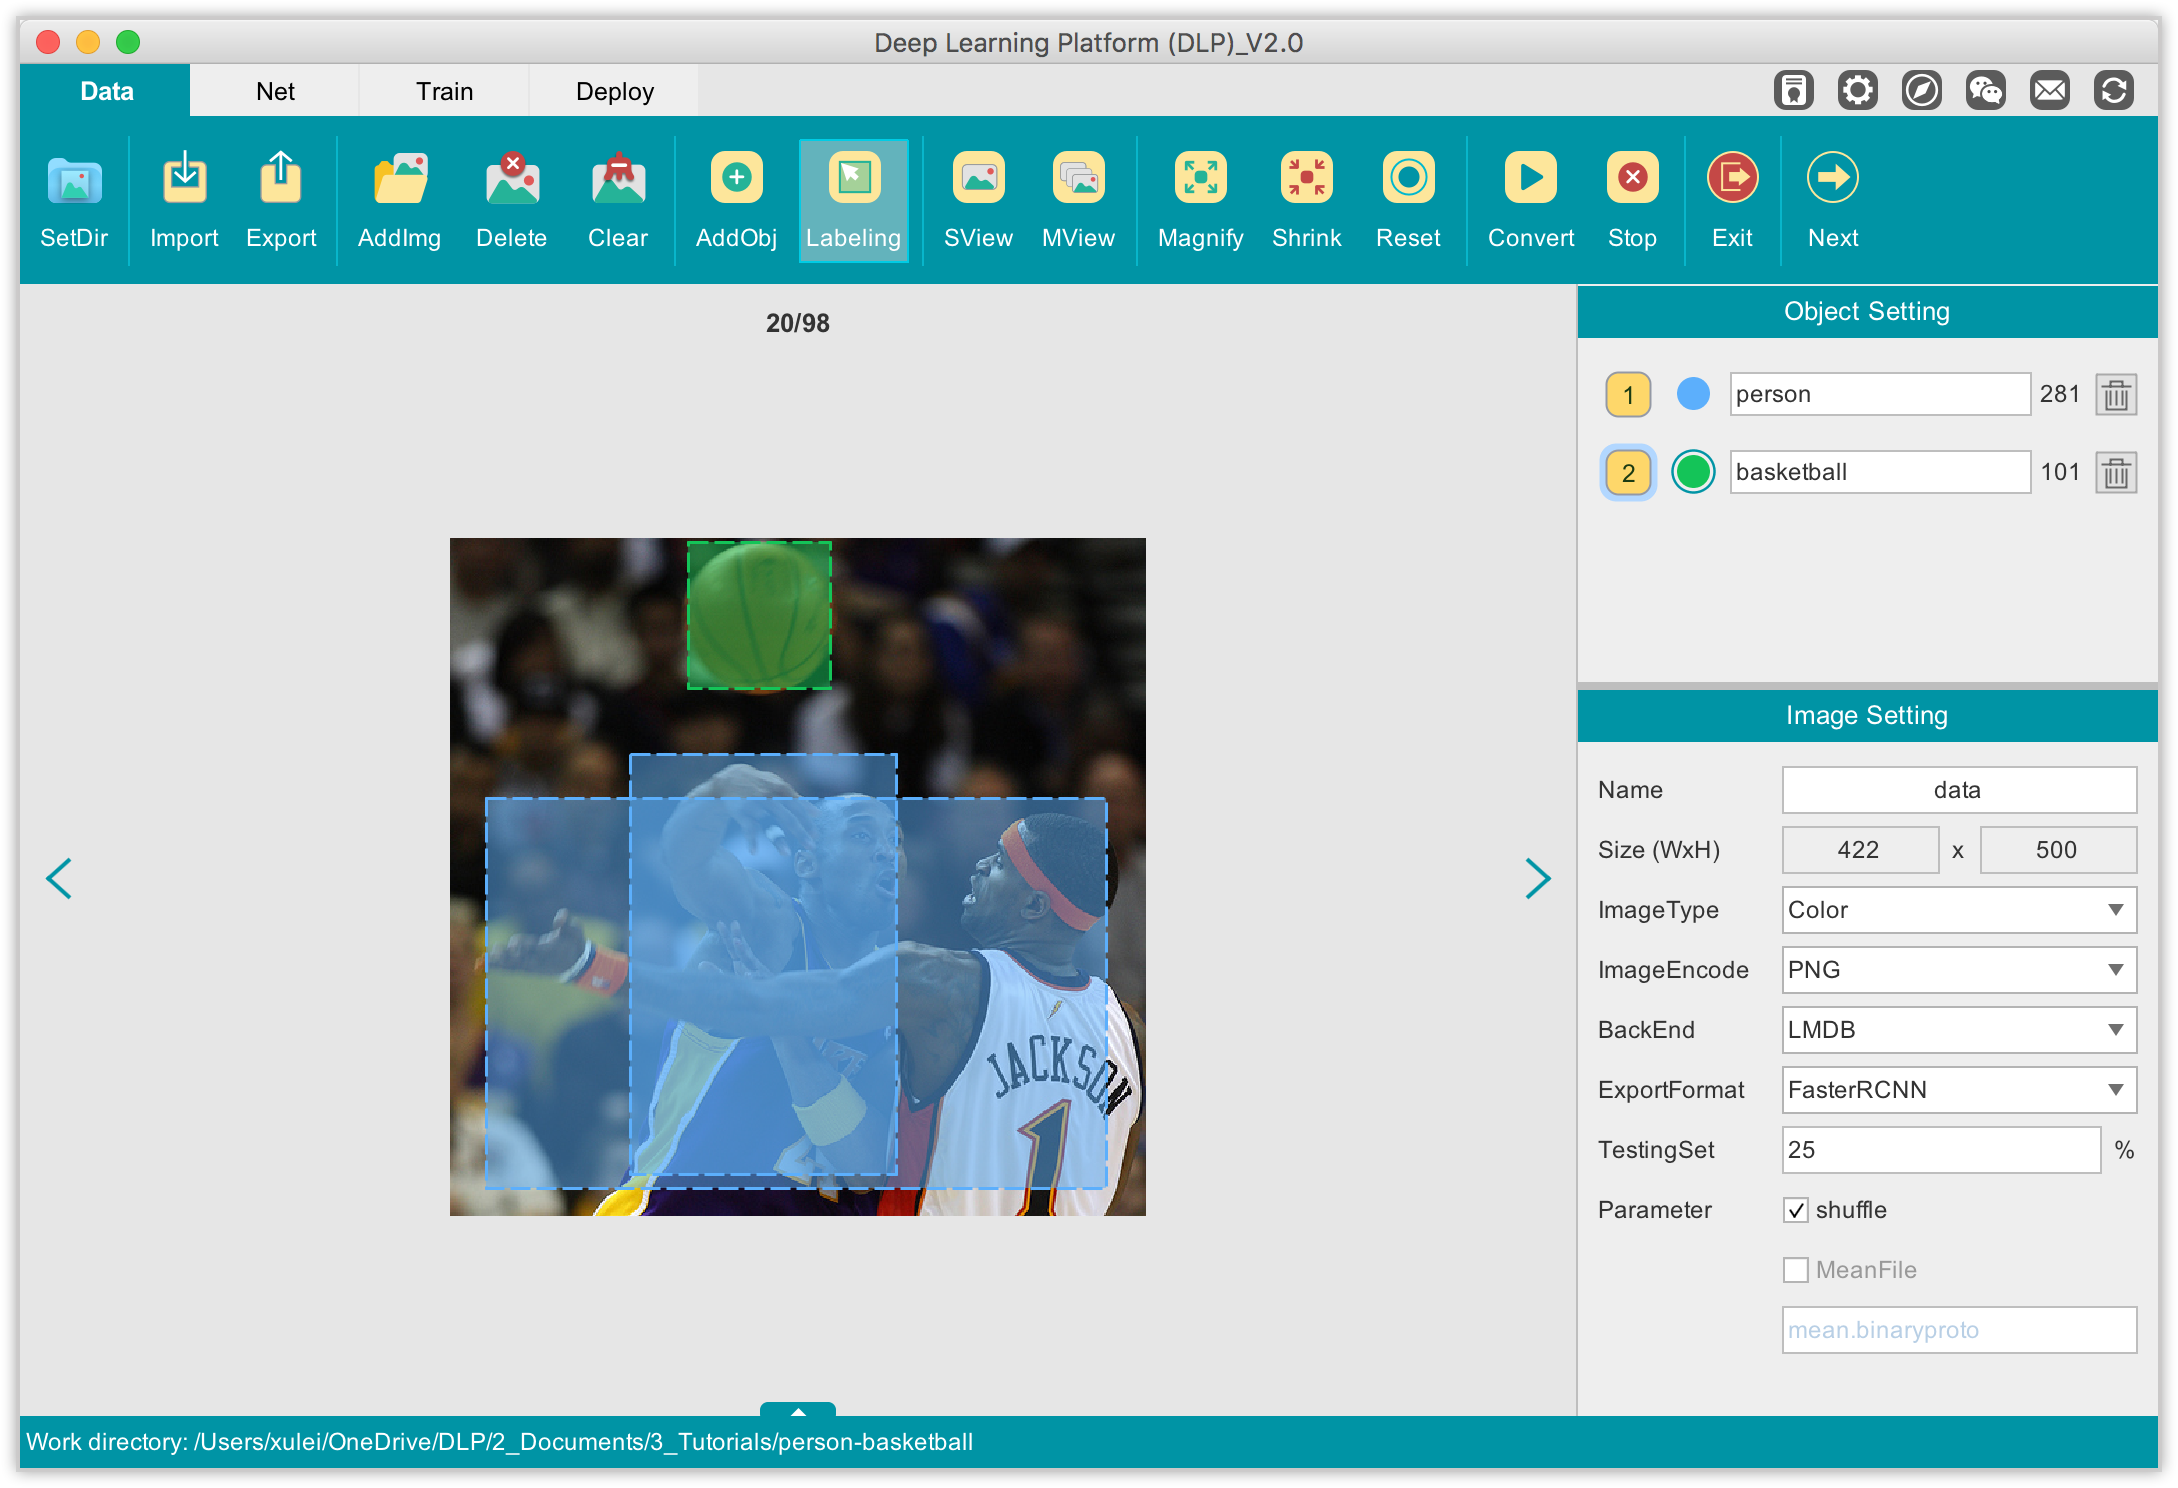Open the BackEnd LMDB dropdown
The height and width of the screenshot is (1488, 2178).
click(x=1958, y=1030)
